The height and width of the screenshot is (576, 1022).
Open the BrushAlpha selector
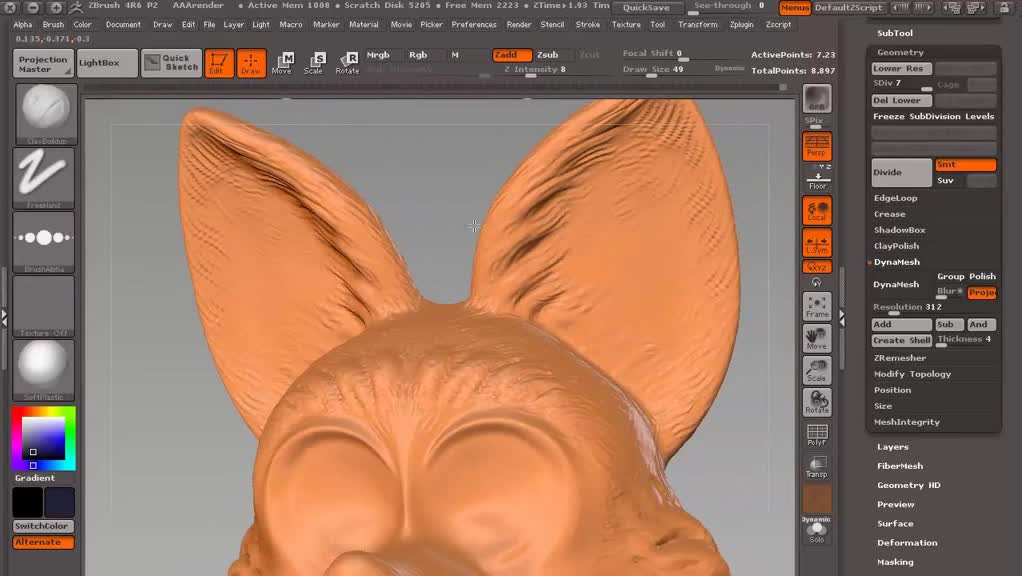coord(44,242)
